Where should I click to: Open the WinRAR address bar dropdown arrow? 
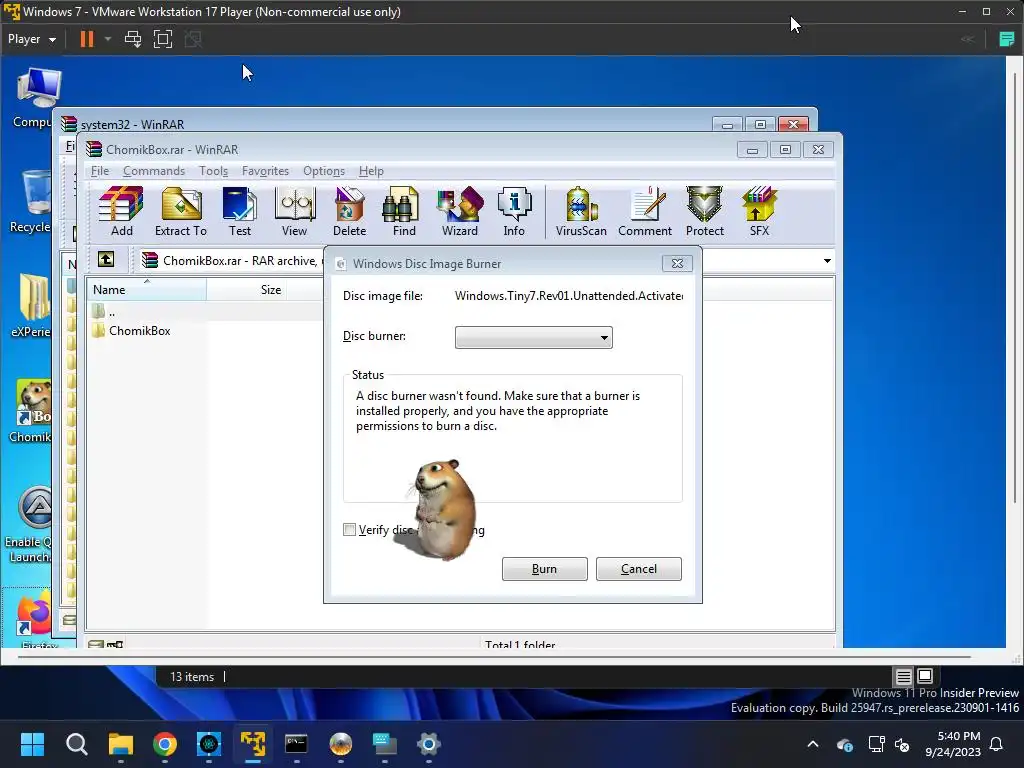(x=827, y=261)
